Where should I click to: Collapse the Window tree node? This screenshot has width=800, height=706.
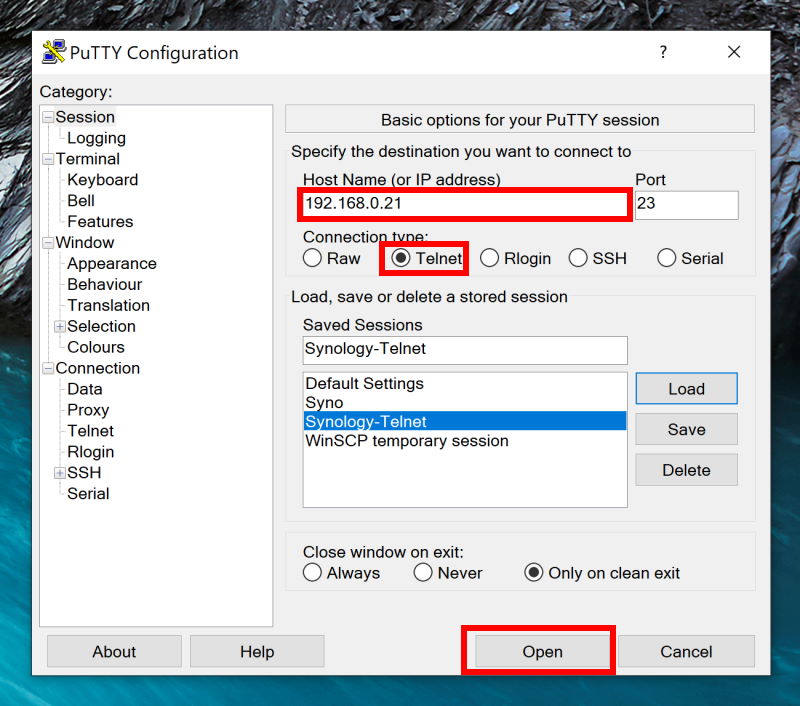48,243
